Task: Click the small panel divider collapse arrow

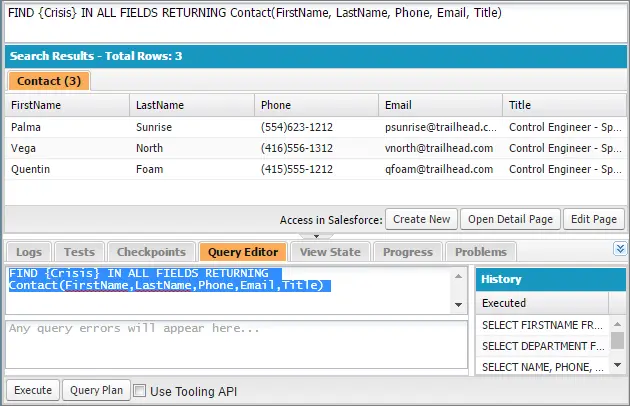Action: coord(316,236)
